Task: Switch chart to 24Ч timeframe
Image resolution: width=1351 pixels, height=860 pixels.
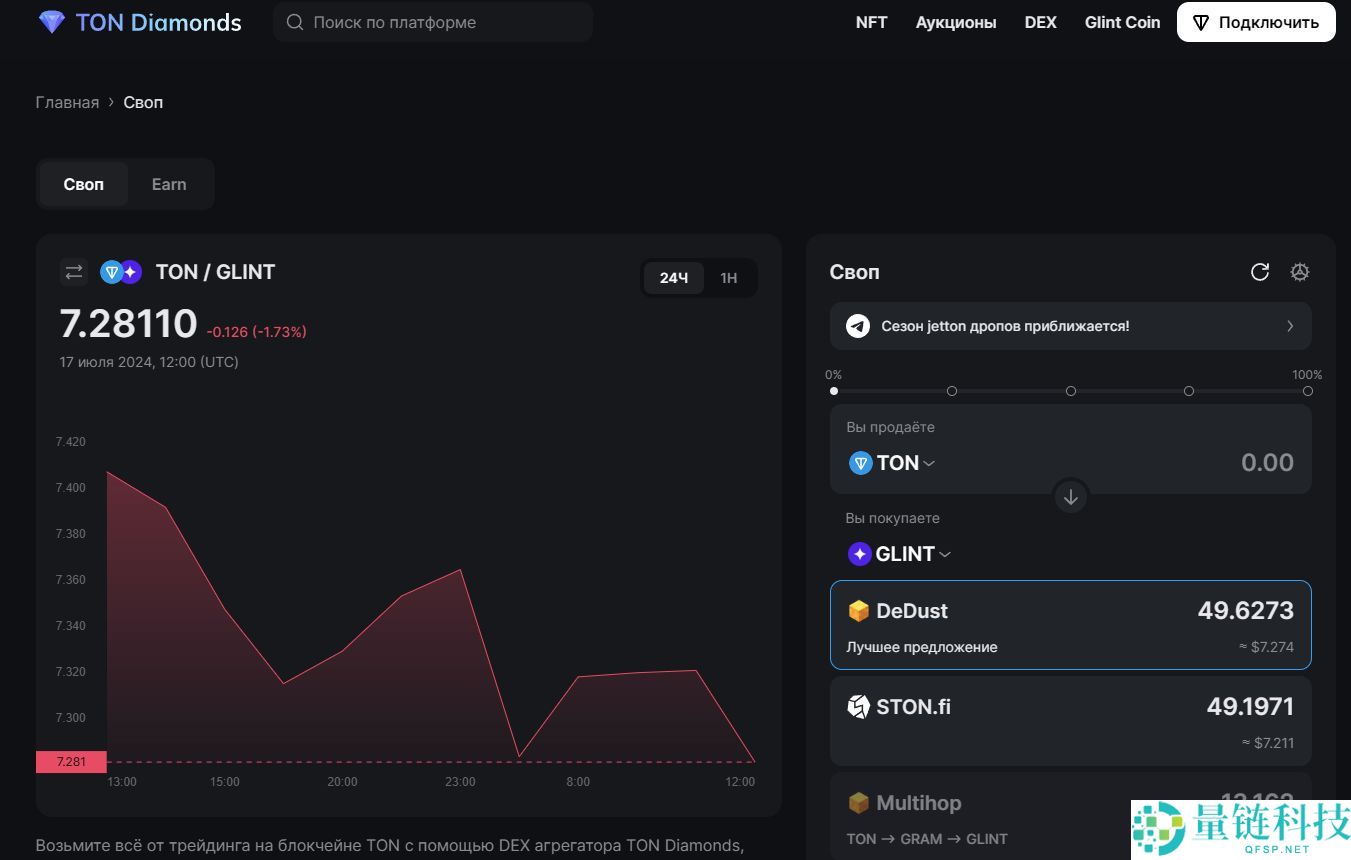Action: 674,278
